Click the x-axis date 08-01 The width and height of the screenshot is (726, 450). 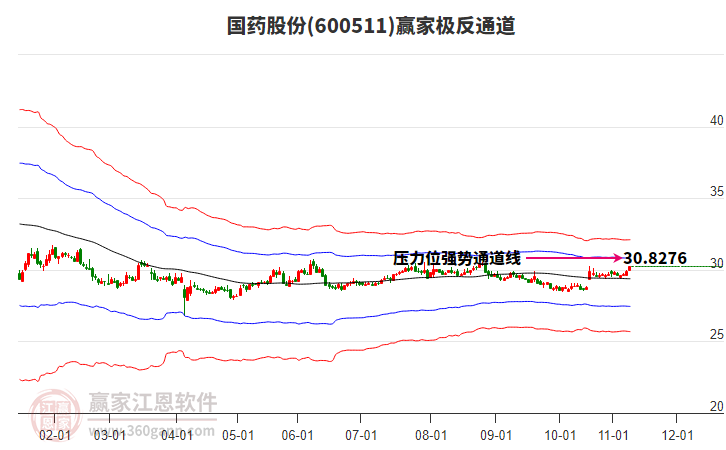[x=431, y=435]
